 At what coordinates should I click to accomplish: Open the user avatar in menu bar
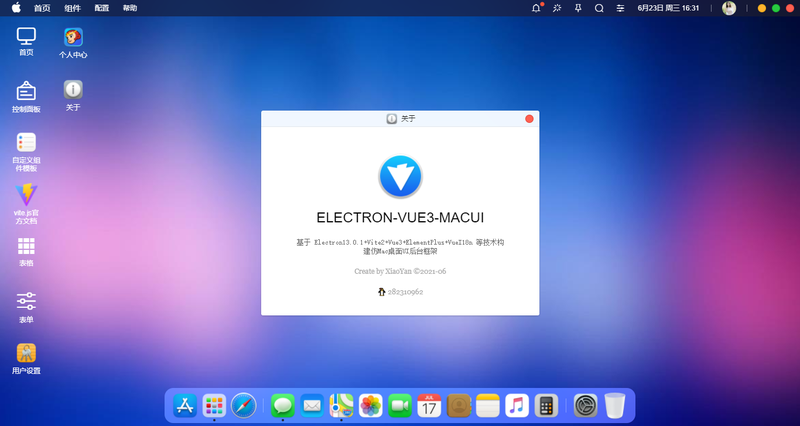729,8
